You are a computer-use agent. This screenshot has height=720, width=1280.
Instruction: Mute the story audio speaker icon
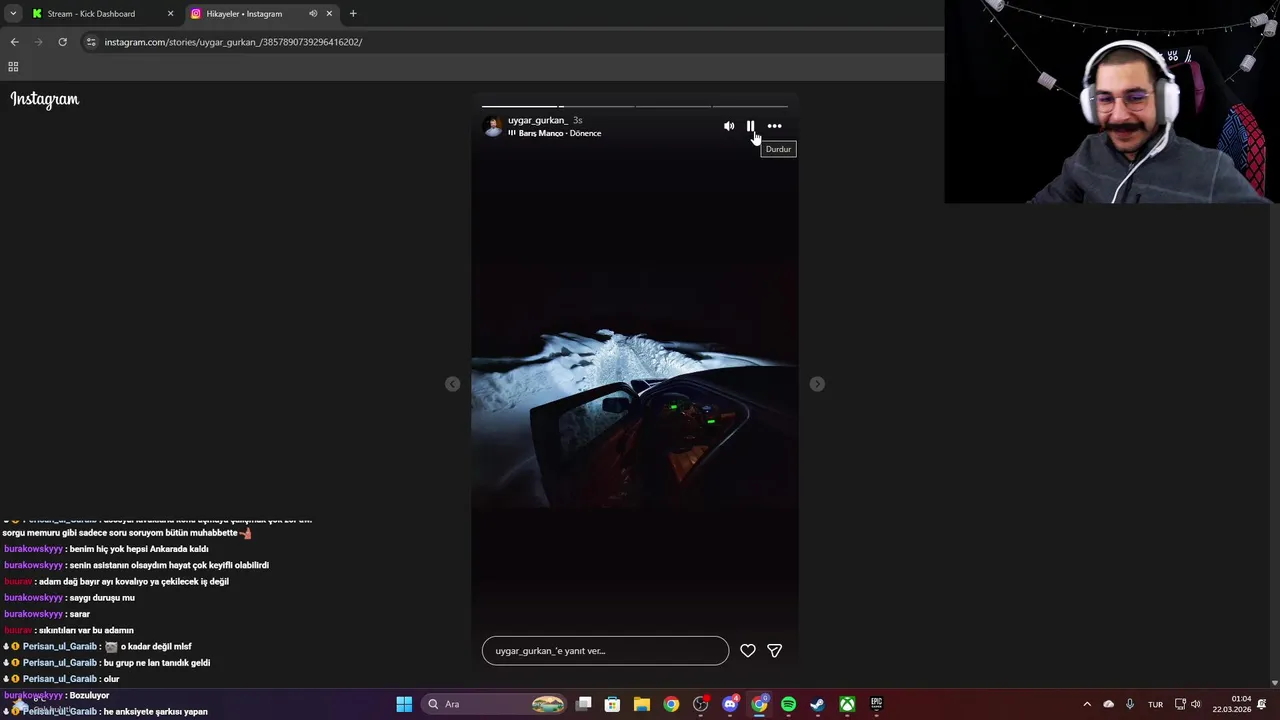click(729, 126)
